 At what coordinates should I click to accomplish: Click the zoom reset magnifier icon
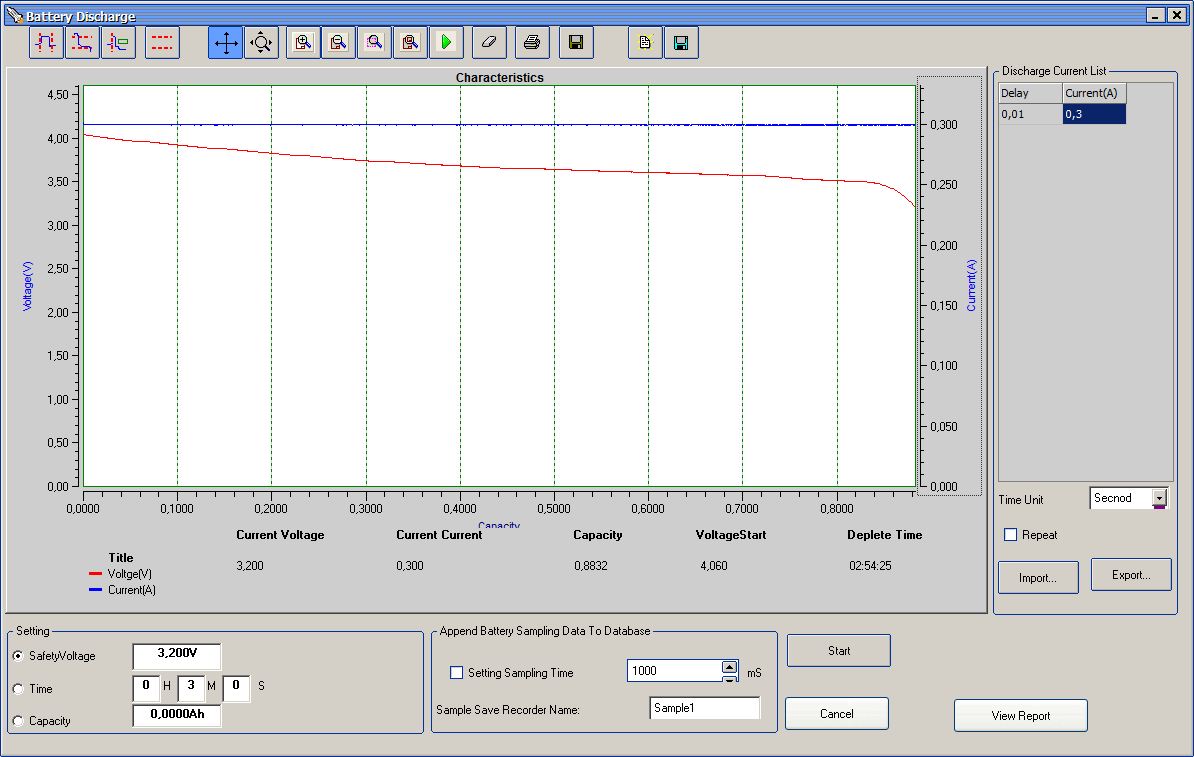click(x=410, y=43)
